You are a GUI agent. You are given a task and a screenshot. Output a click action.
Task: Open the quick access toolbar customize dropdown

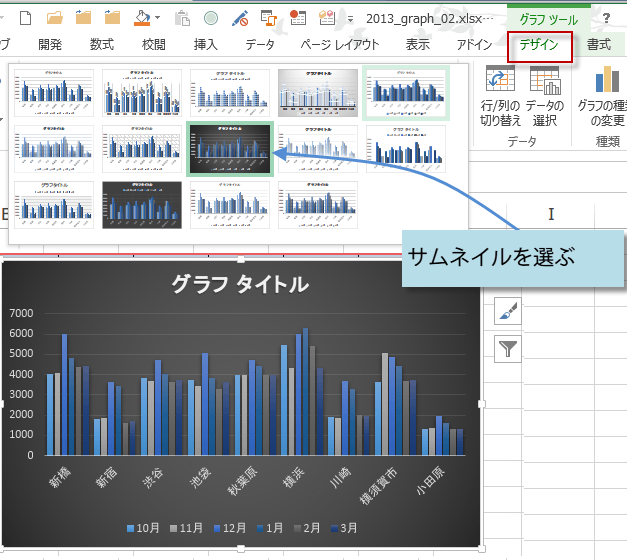(x=352, y=19)
